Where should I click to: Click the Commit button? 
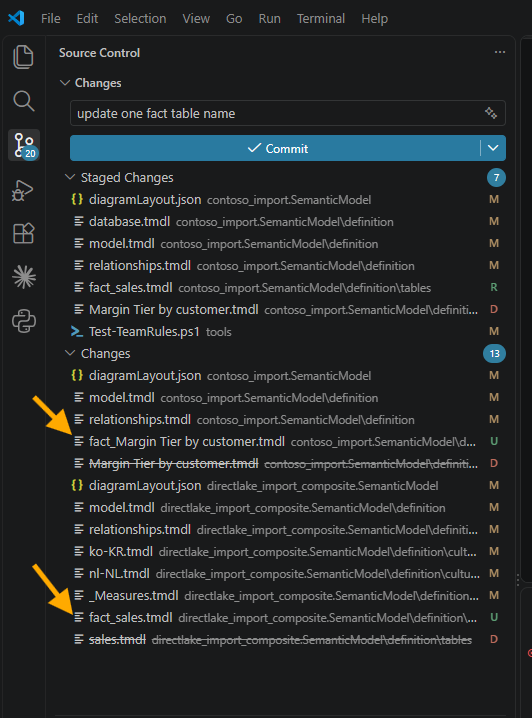pyautogui.click(x=275, y=148)
